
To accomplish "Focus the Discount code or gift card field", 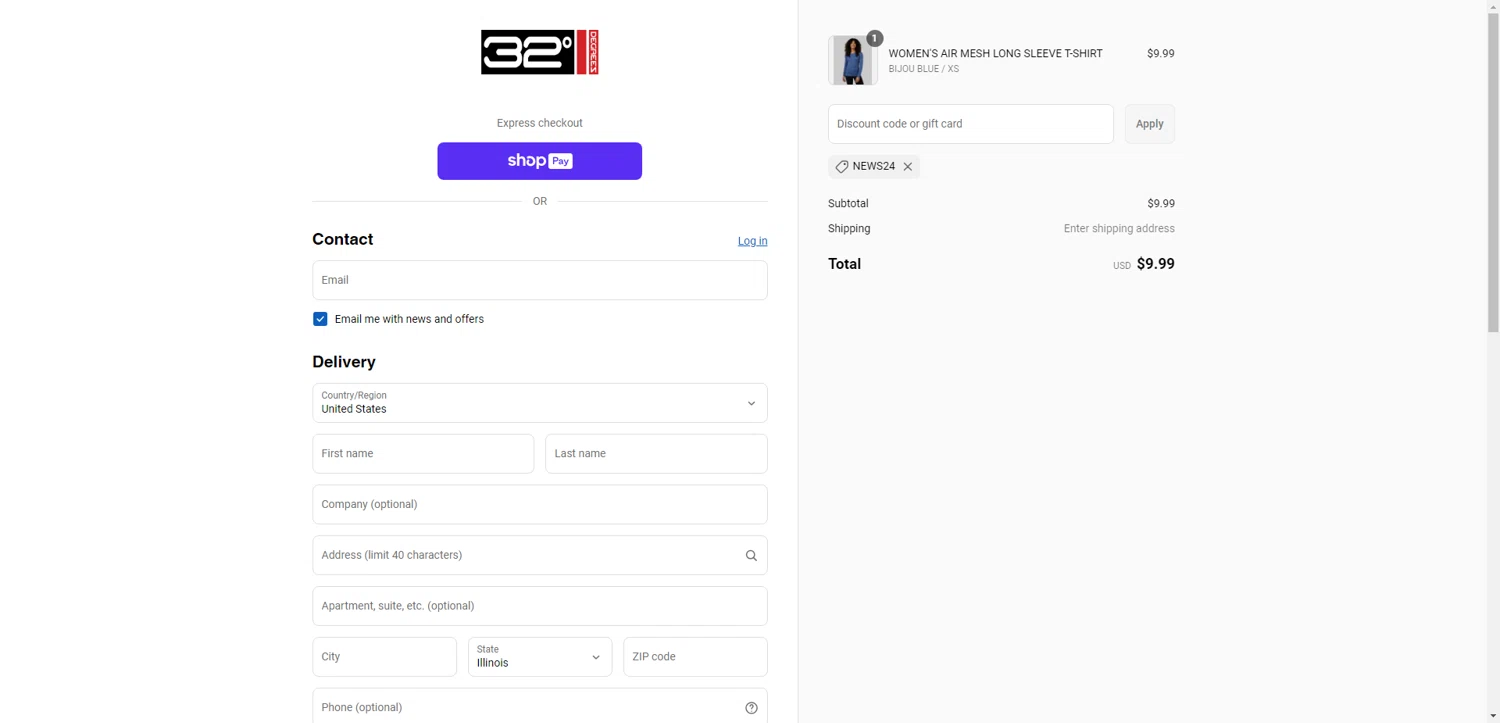I will [970, 124].
